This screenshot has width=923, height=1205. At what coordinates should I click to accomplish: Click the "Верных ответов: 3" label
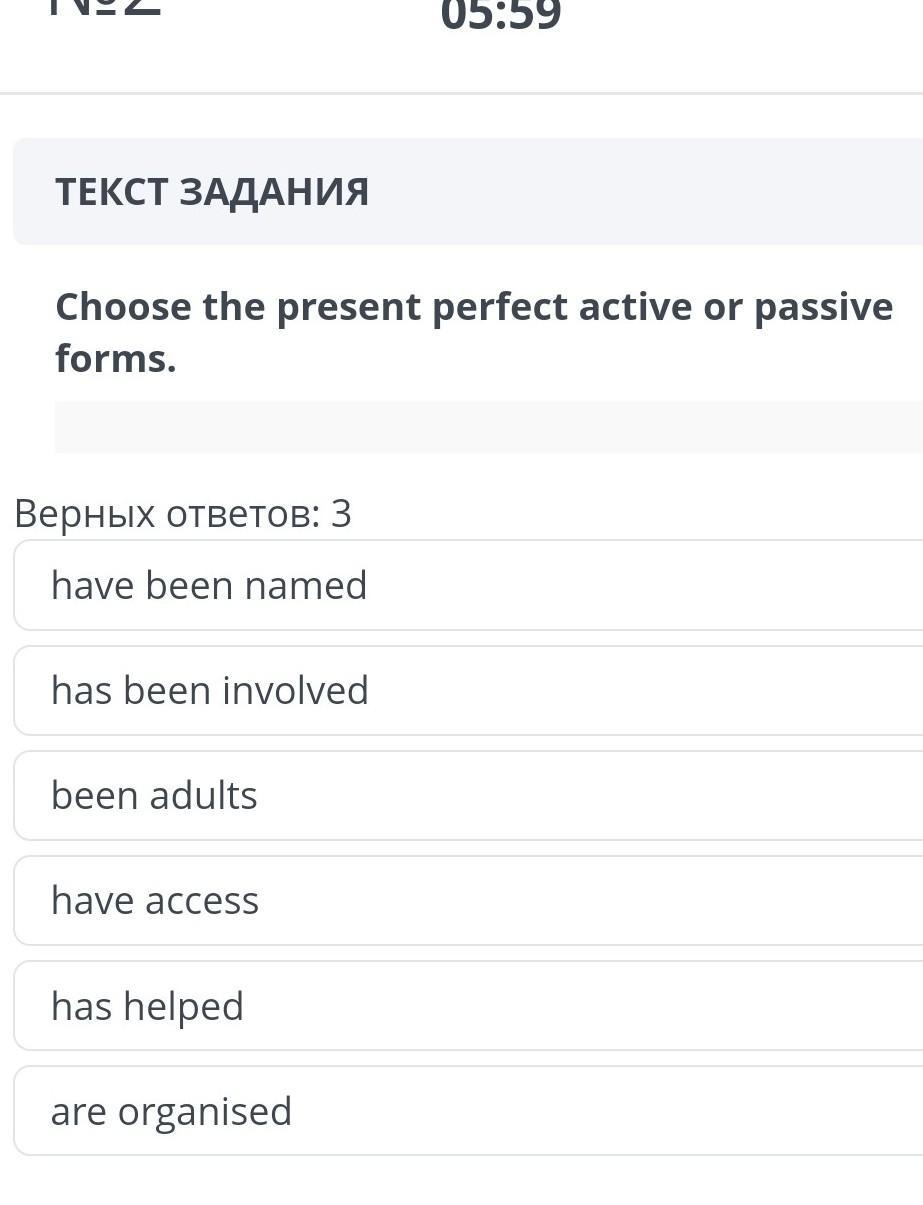(183, 513)
